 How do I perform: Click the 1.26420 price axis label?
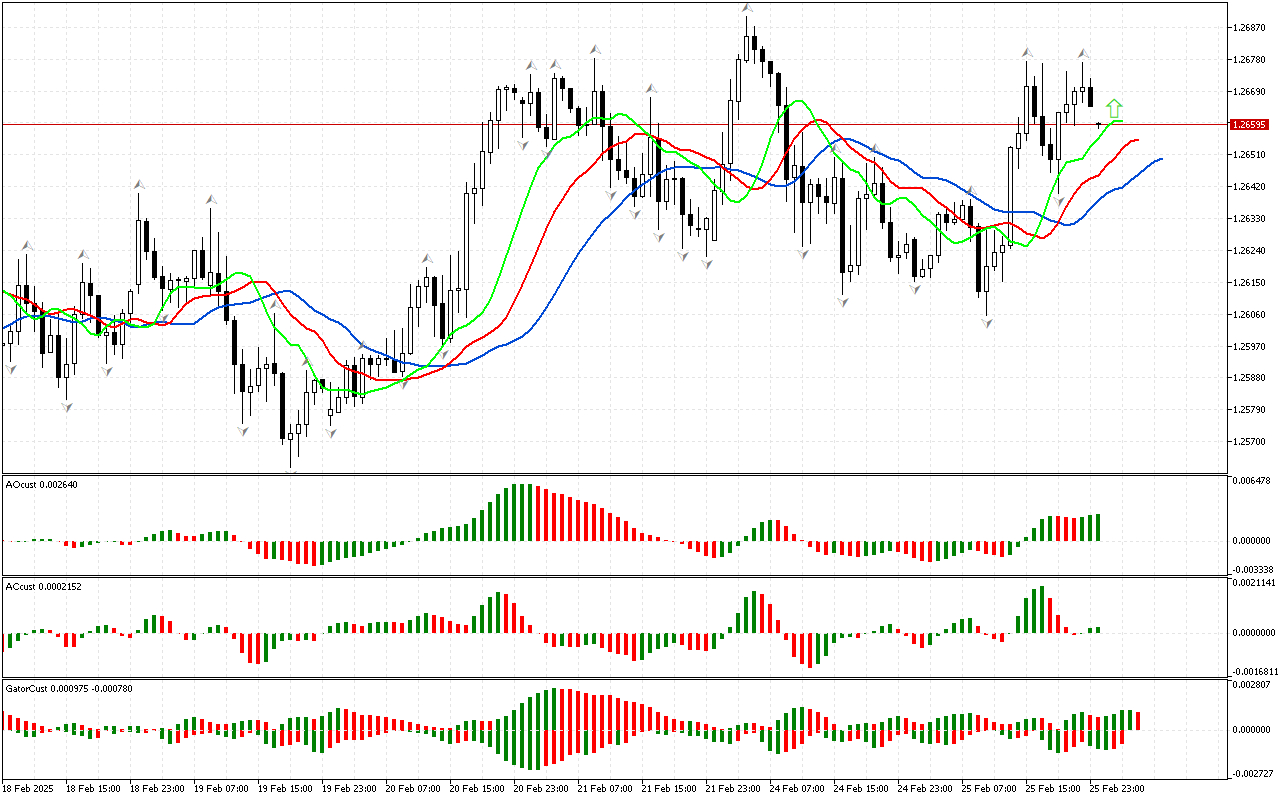1250,187
